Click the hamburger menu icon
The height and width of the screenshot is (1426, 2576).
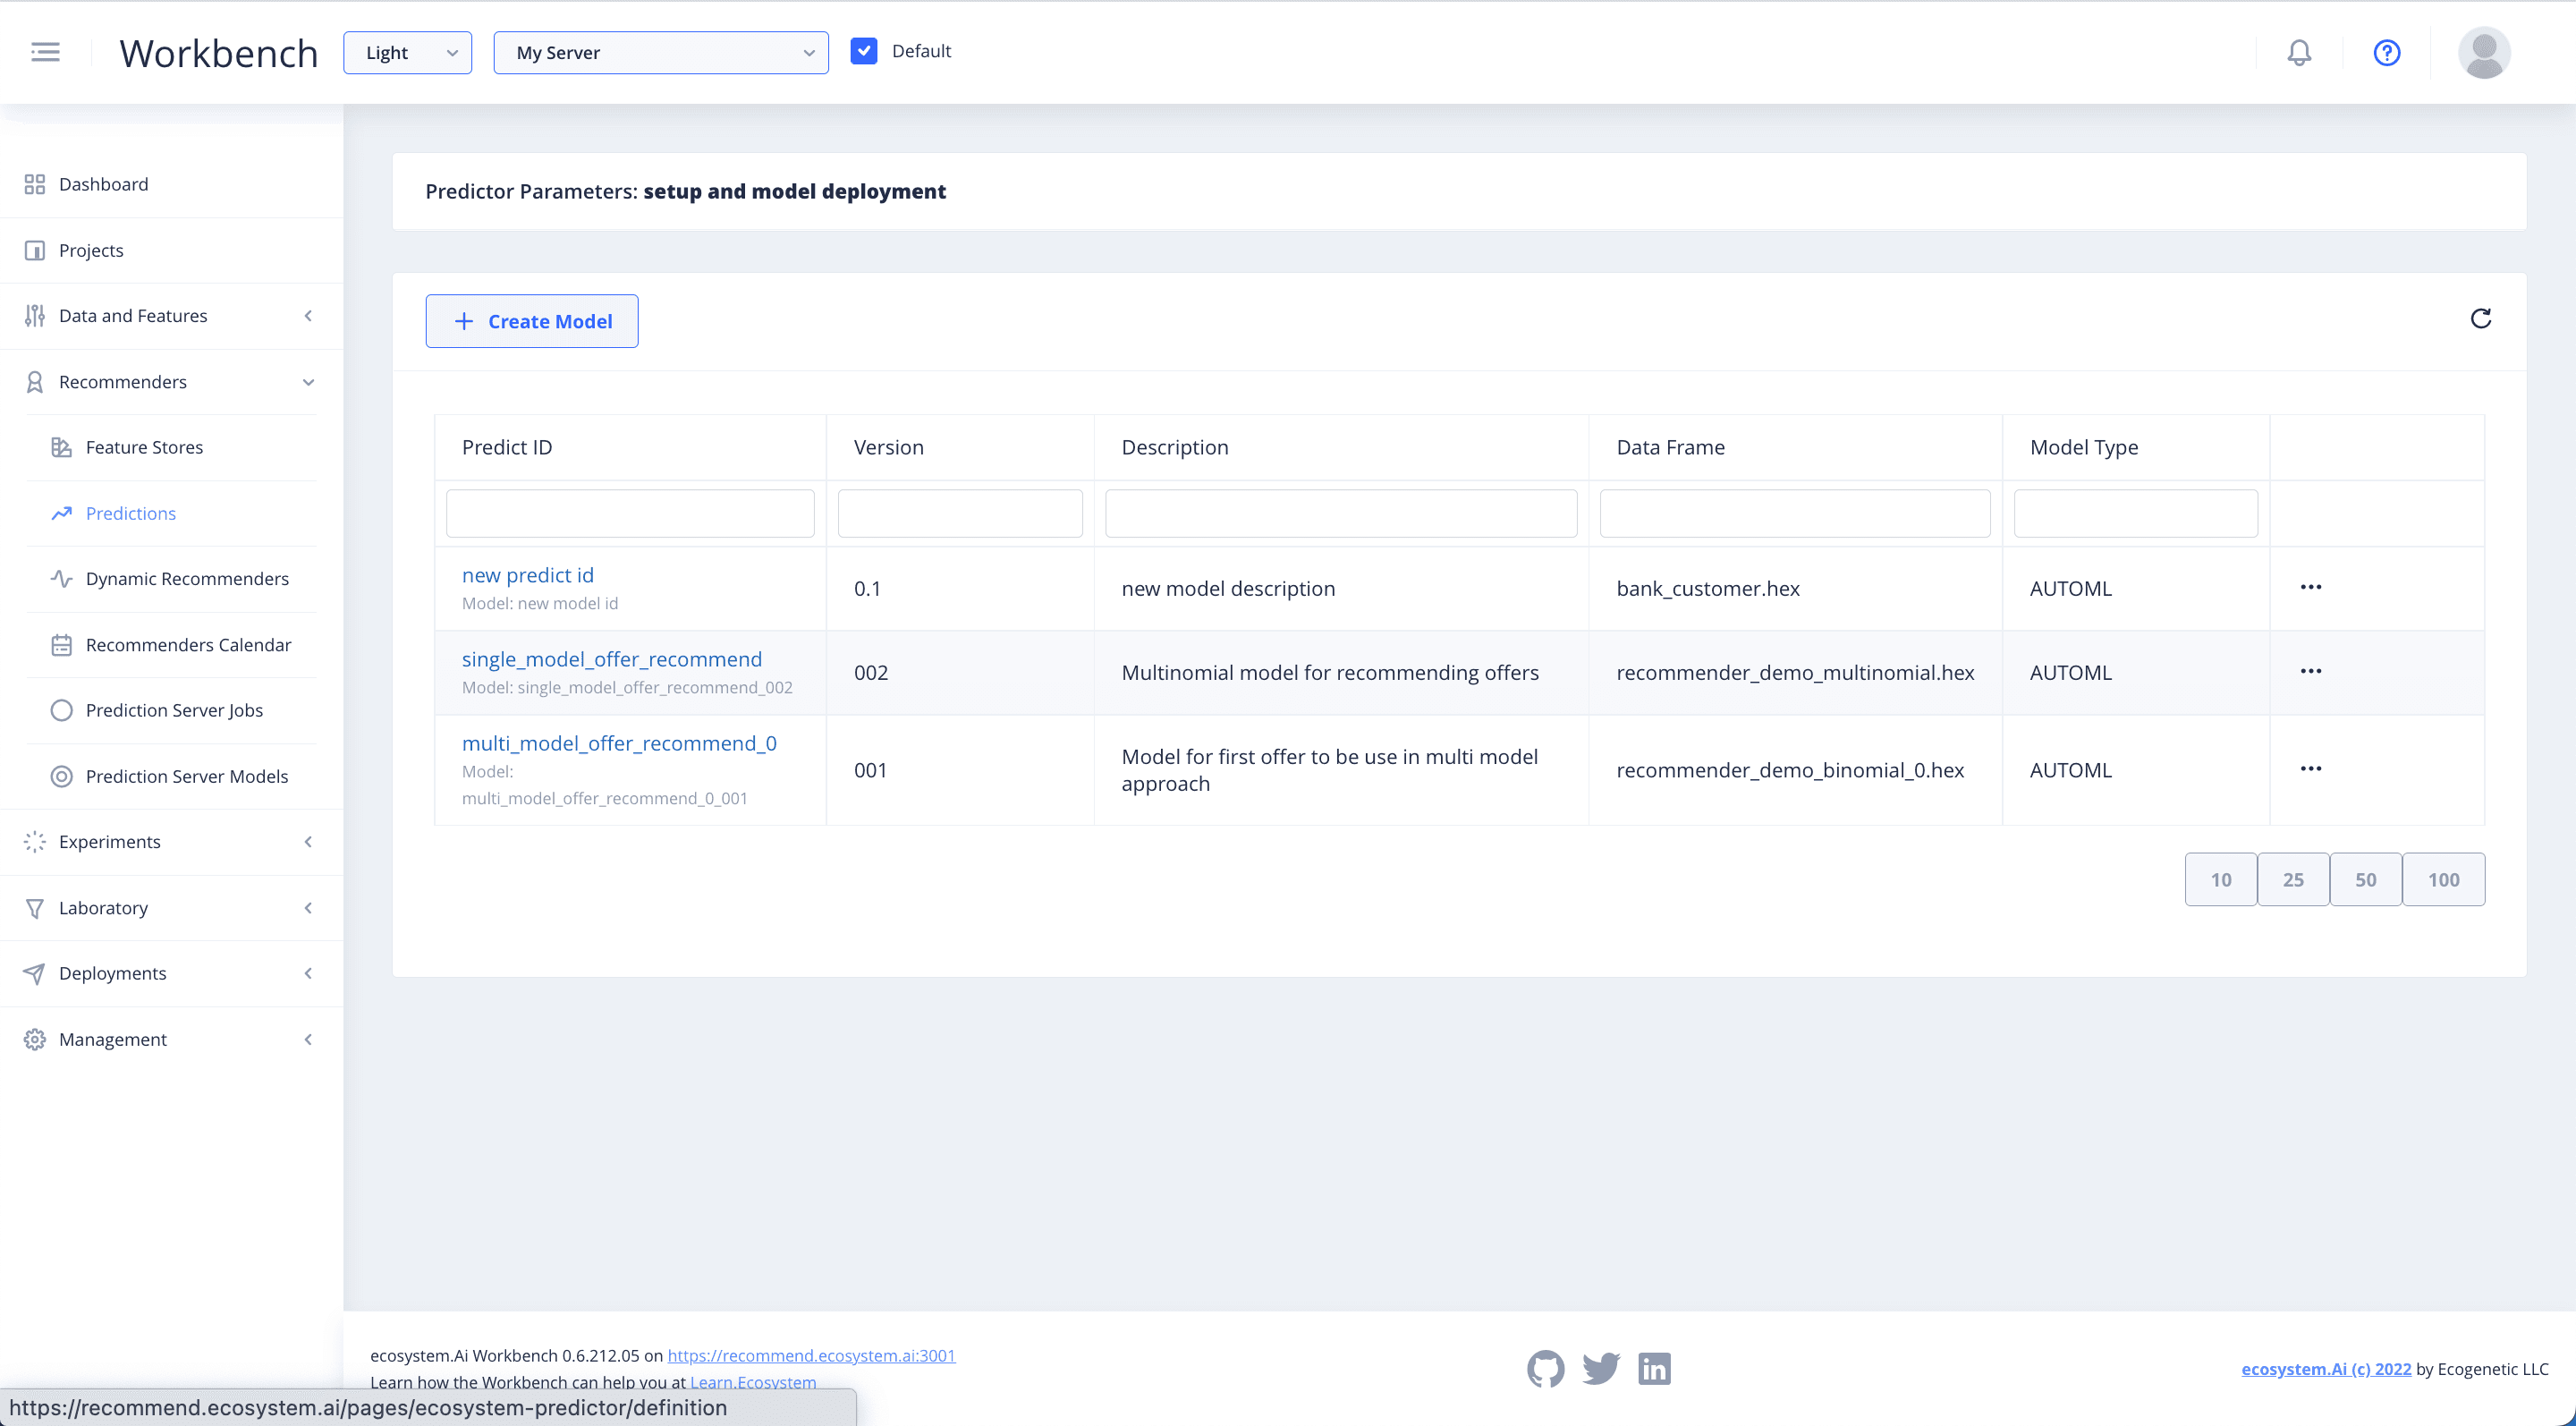45,52
